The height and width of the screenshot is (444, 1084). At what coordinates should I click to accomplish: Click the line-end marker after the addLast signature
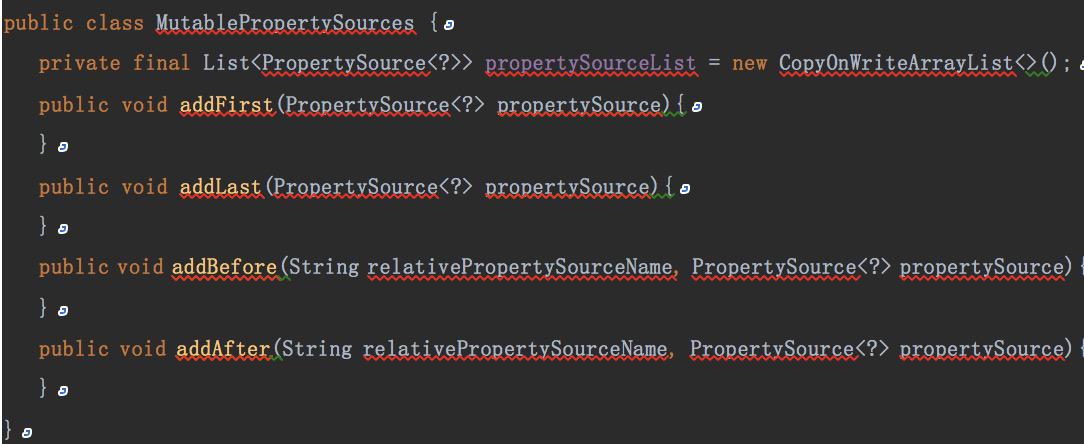point(685,188)
